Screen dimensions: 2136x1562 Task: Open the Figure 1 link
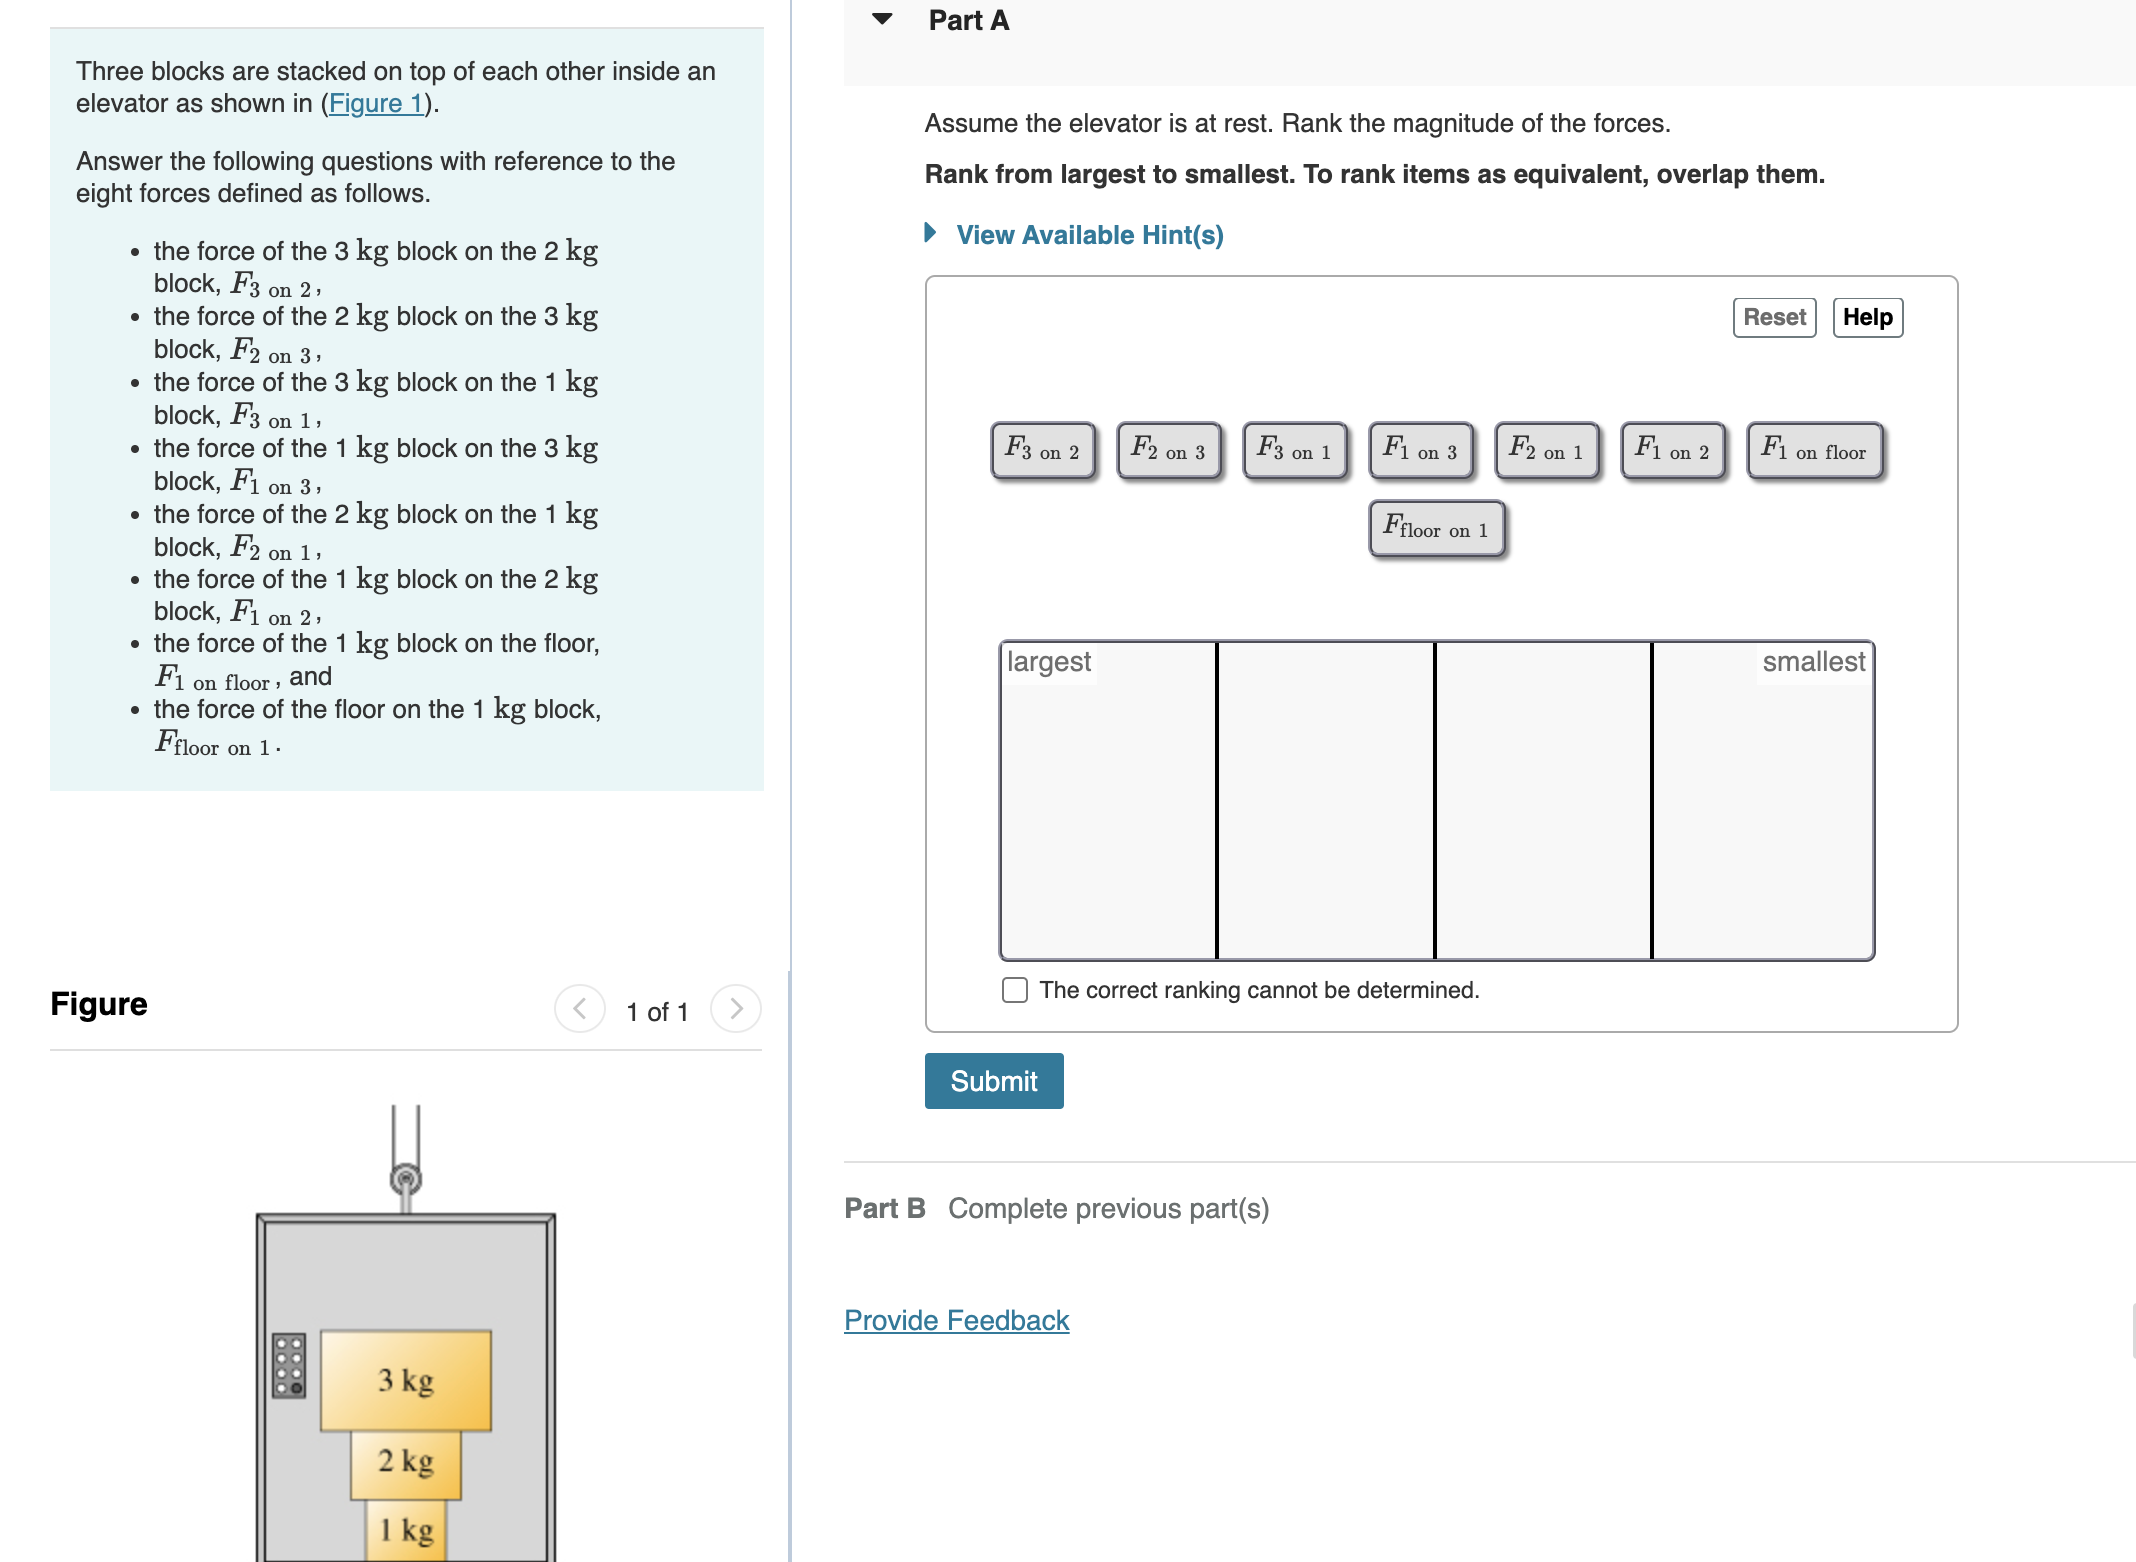pos(376,104)
